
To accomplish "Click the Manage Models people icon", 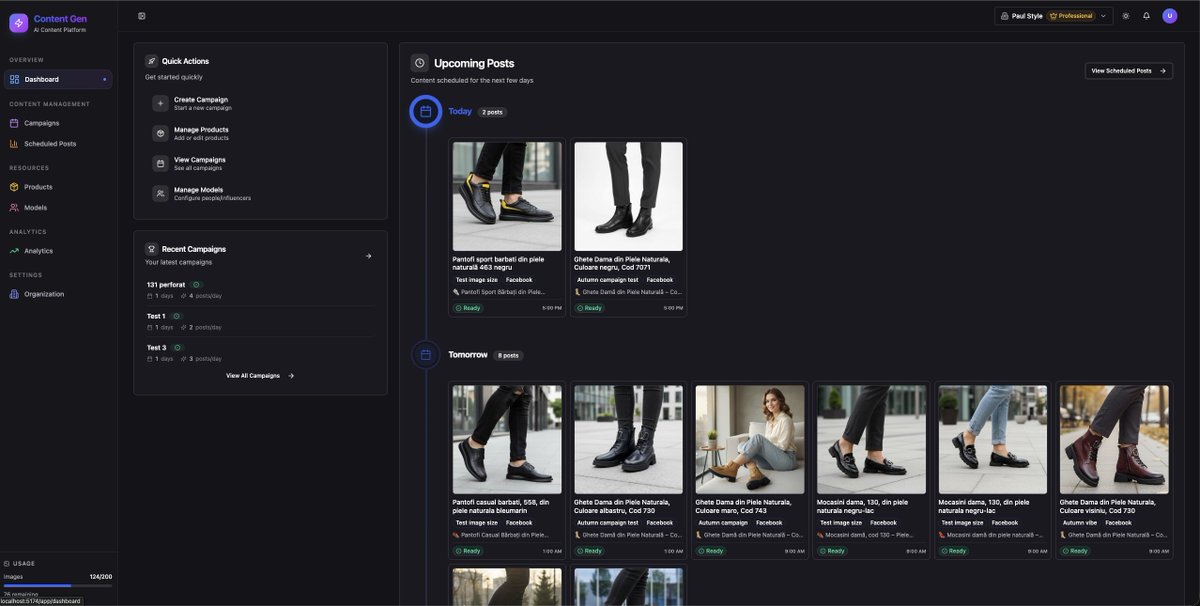I will (160, 193).
